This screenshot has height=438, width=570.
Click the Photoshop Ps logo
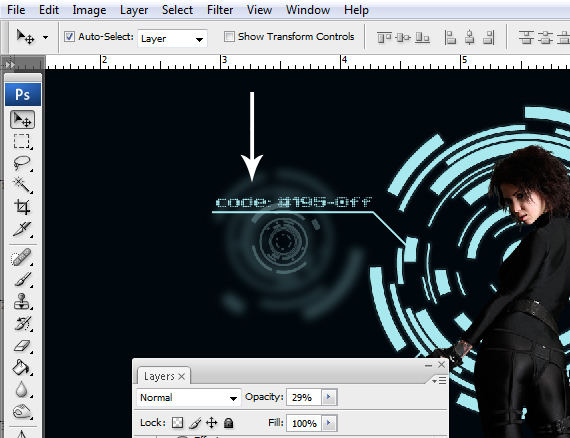pos(23,94)
